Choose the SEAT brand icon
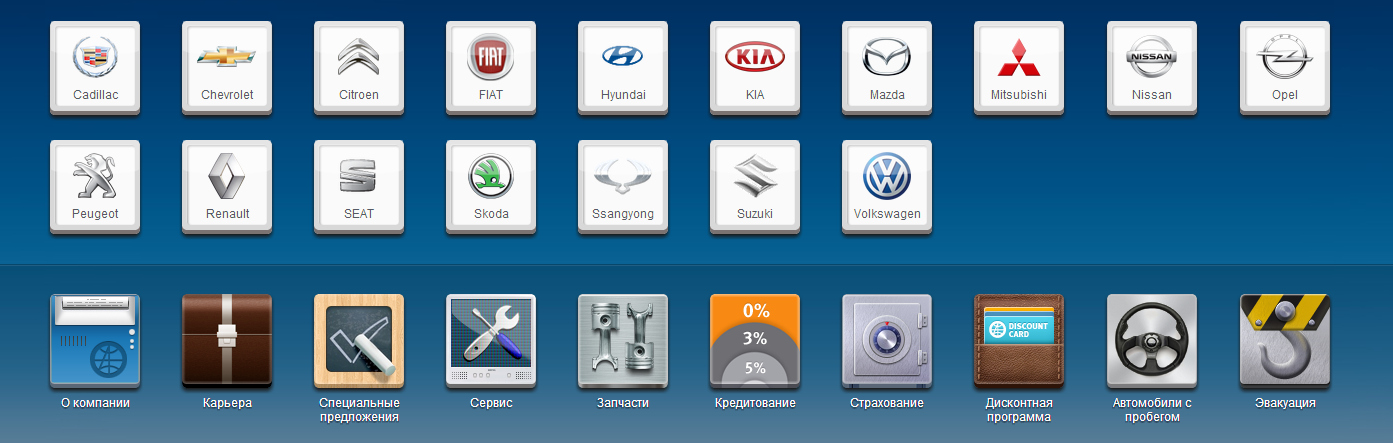Viewport: 1393px width, 443px height. click(359, 186)
